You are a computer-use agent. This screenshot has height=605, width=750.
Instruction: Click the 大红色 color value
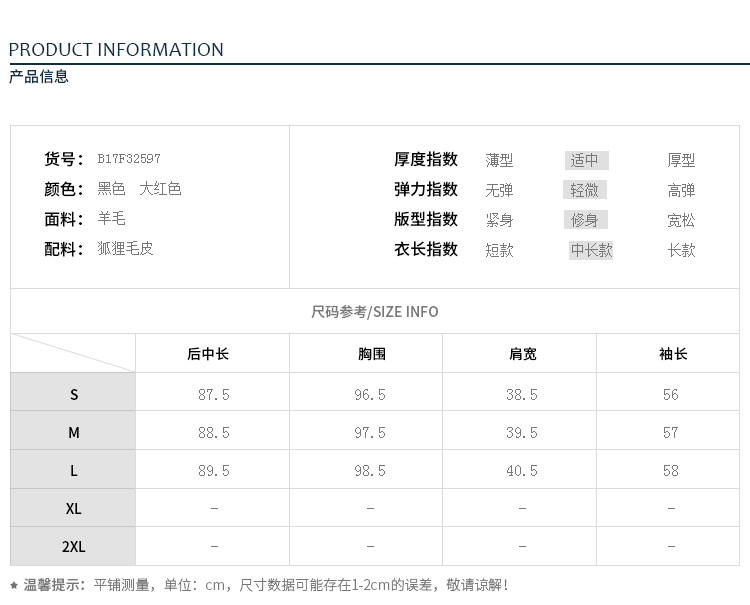coord(160,189)
